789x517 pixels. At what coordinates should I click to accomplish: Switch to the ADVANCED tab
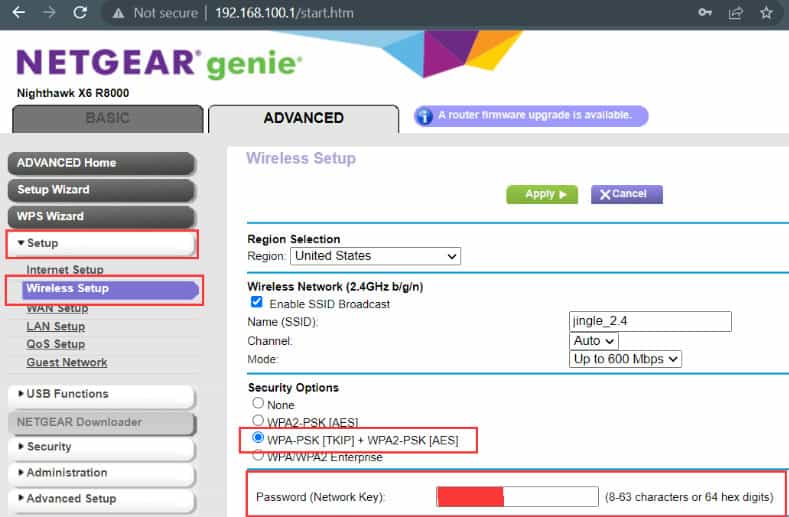303,119
